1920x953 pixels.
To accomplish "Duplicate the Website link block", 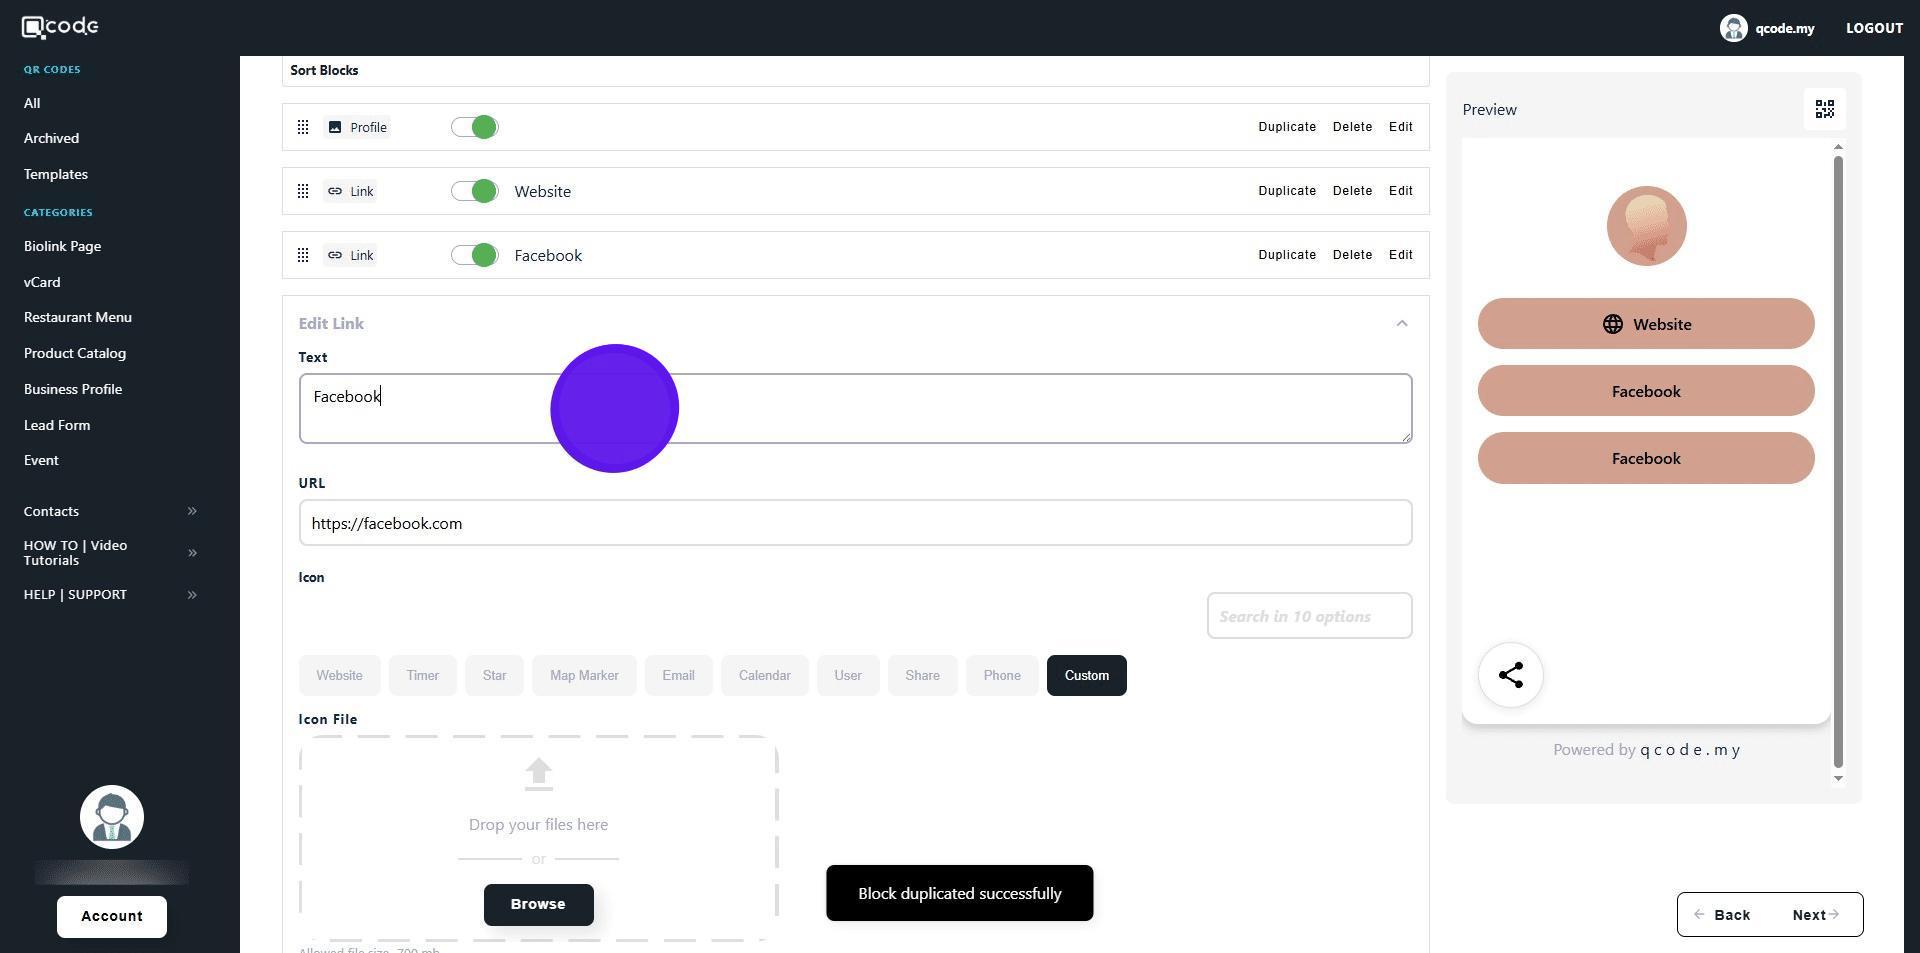I will click(x=1286, y=191).
